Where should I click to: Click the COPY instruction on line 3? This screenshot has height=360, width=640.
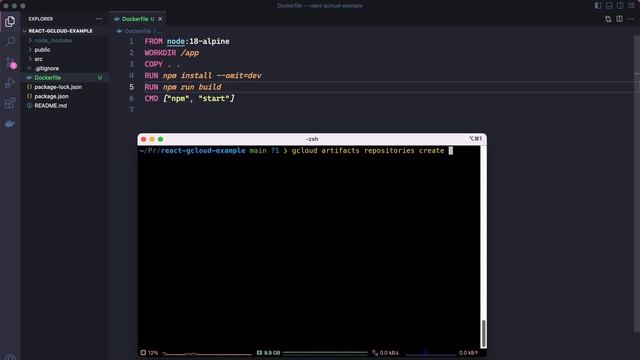pos(153,64)
